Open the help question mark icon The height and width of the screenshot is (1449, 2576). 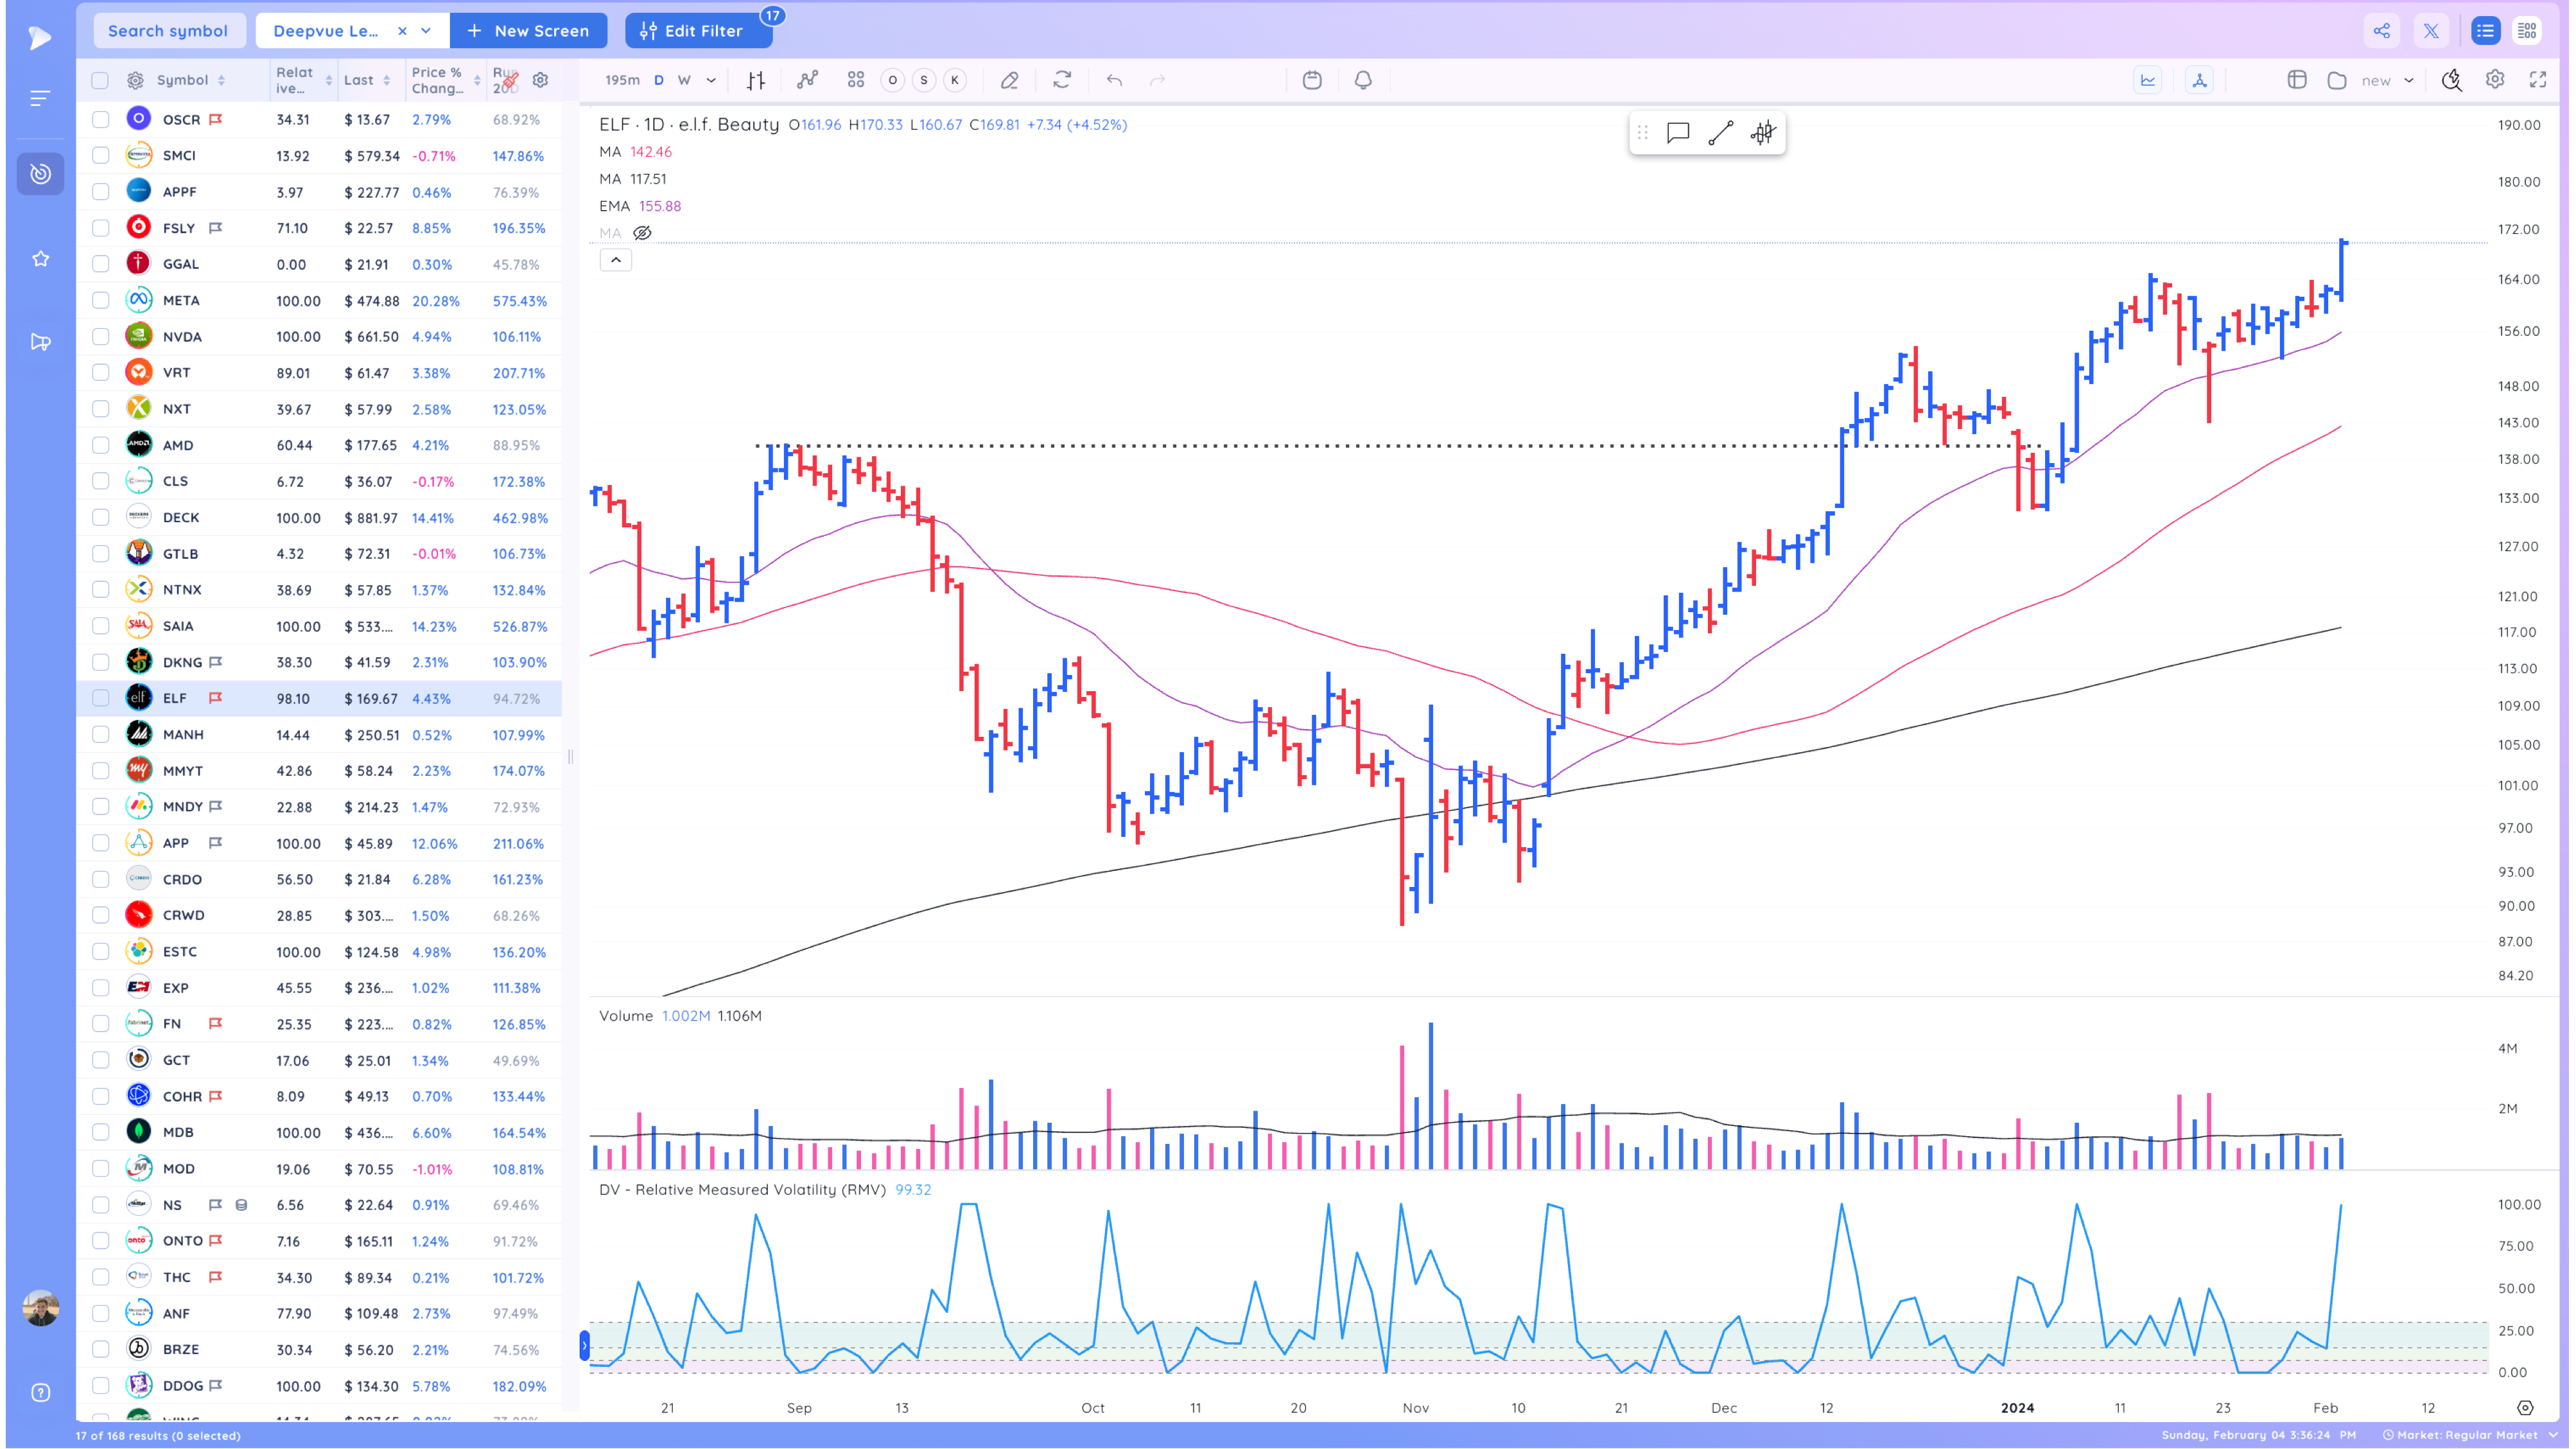40,1392
